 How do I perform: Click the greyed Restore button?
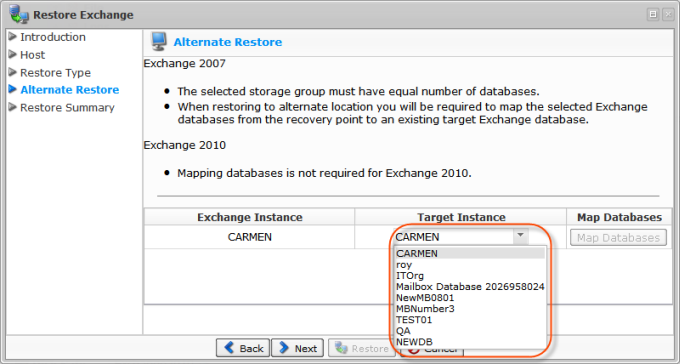361,348
